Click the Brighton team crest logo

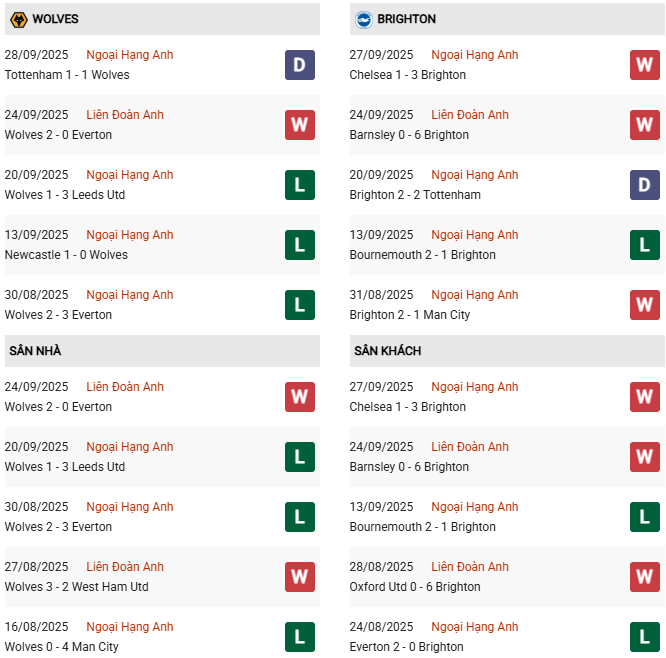[363, 19]
